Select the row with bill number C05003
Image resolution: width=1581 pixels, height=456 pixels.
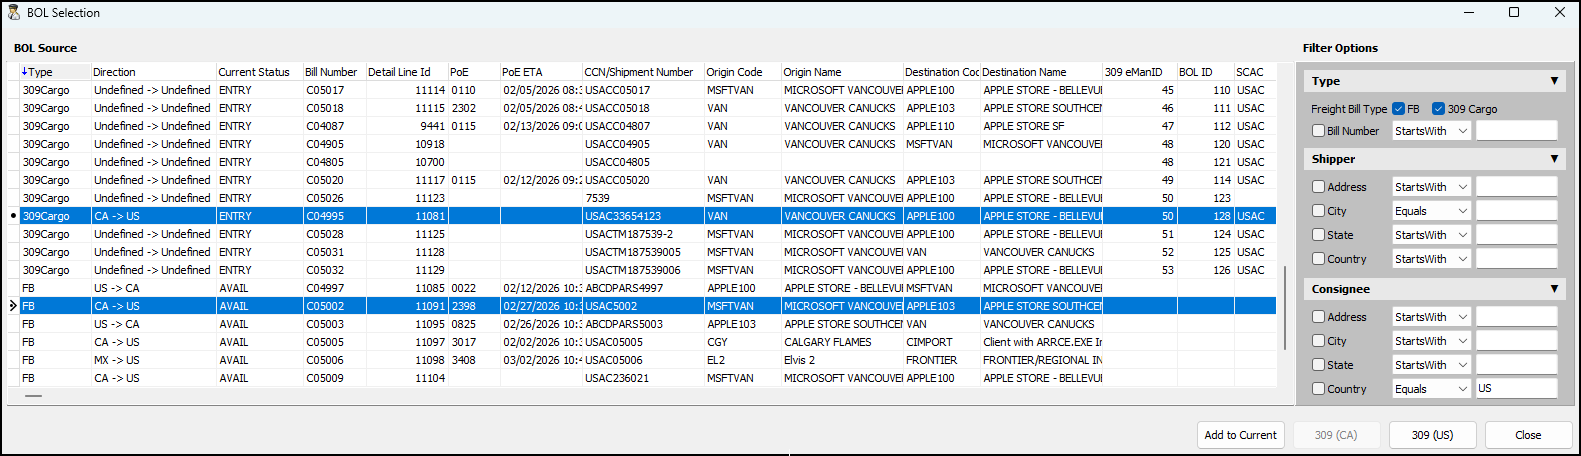[x=325, y=324]
